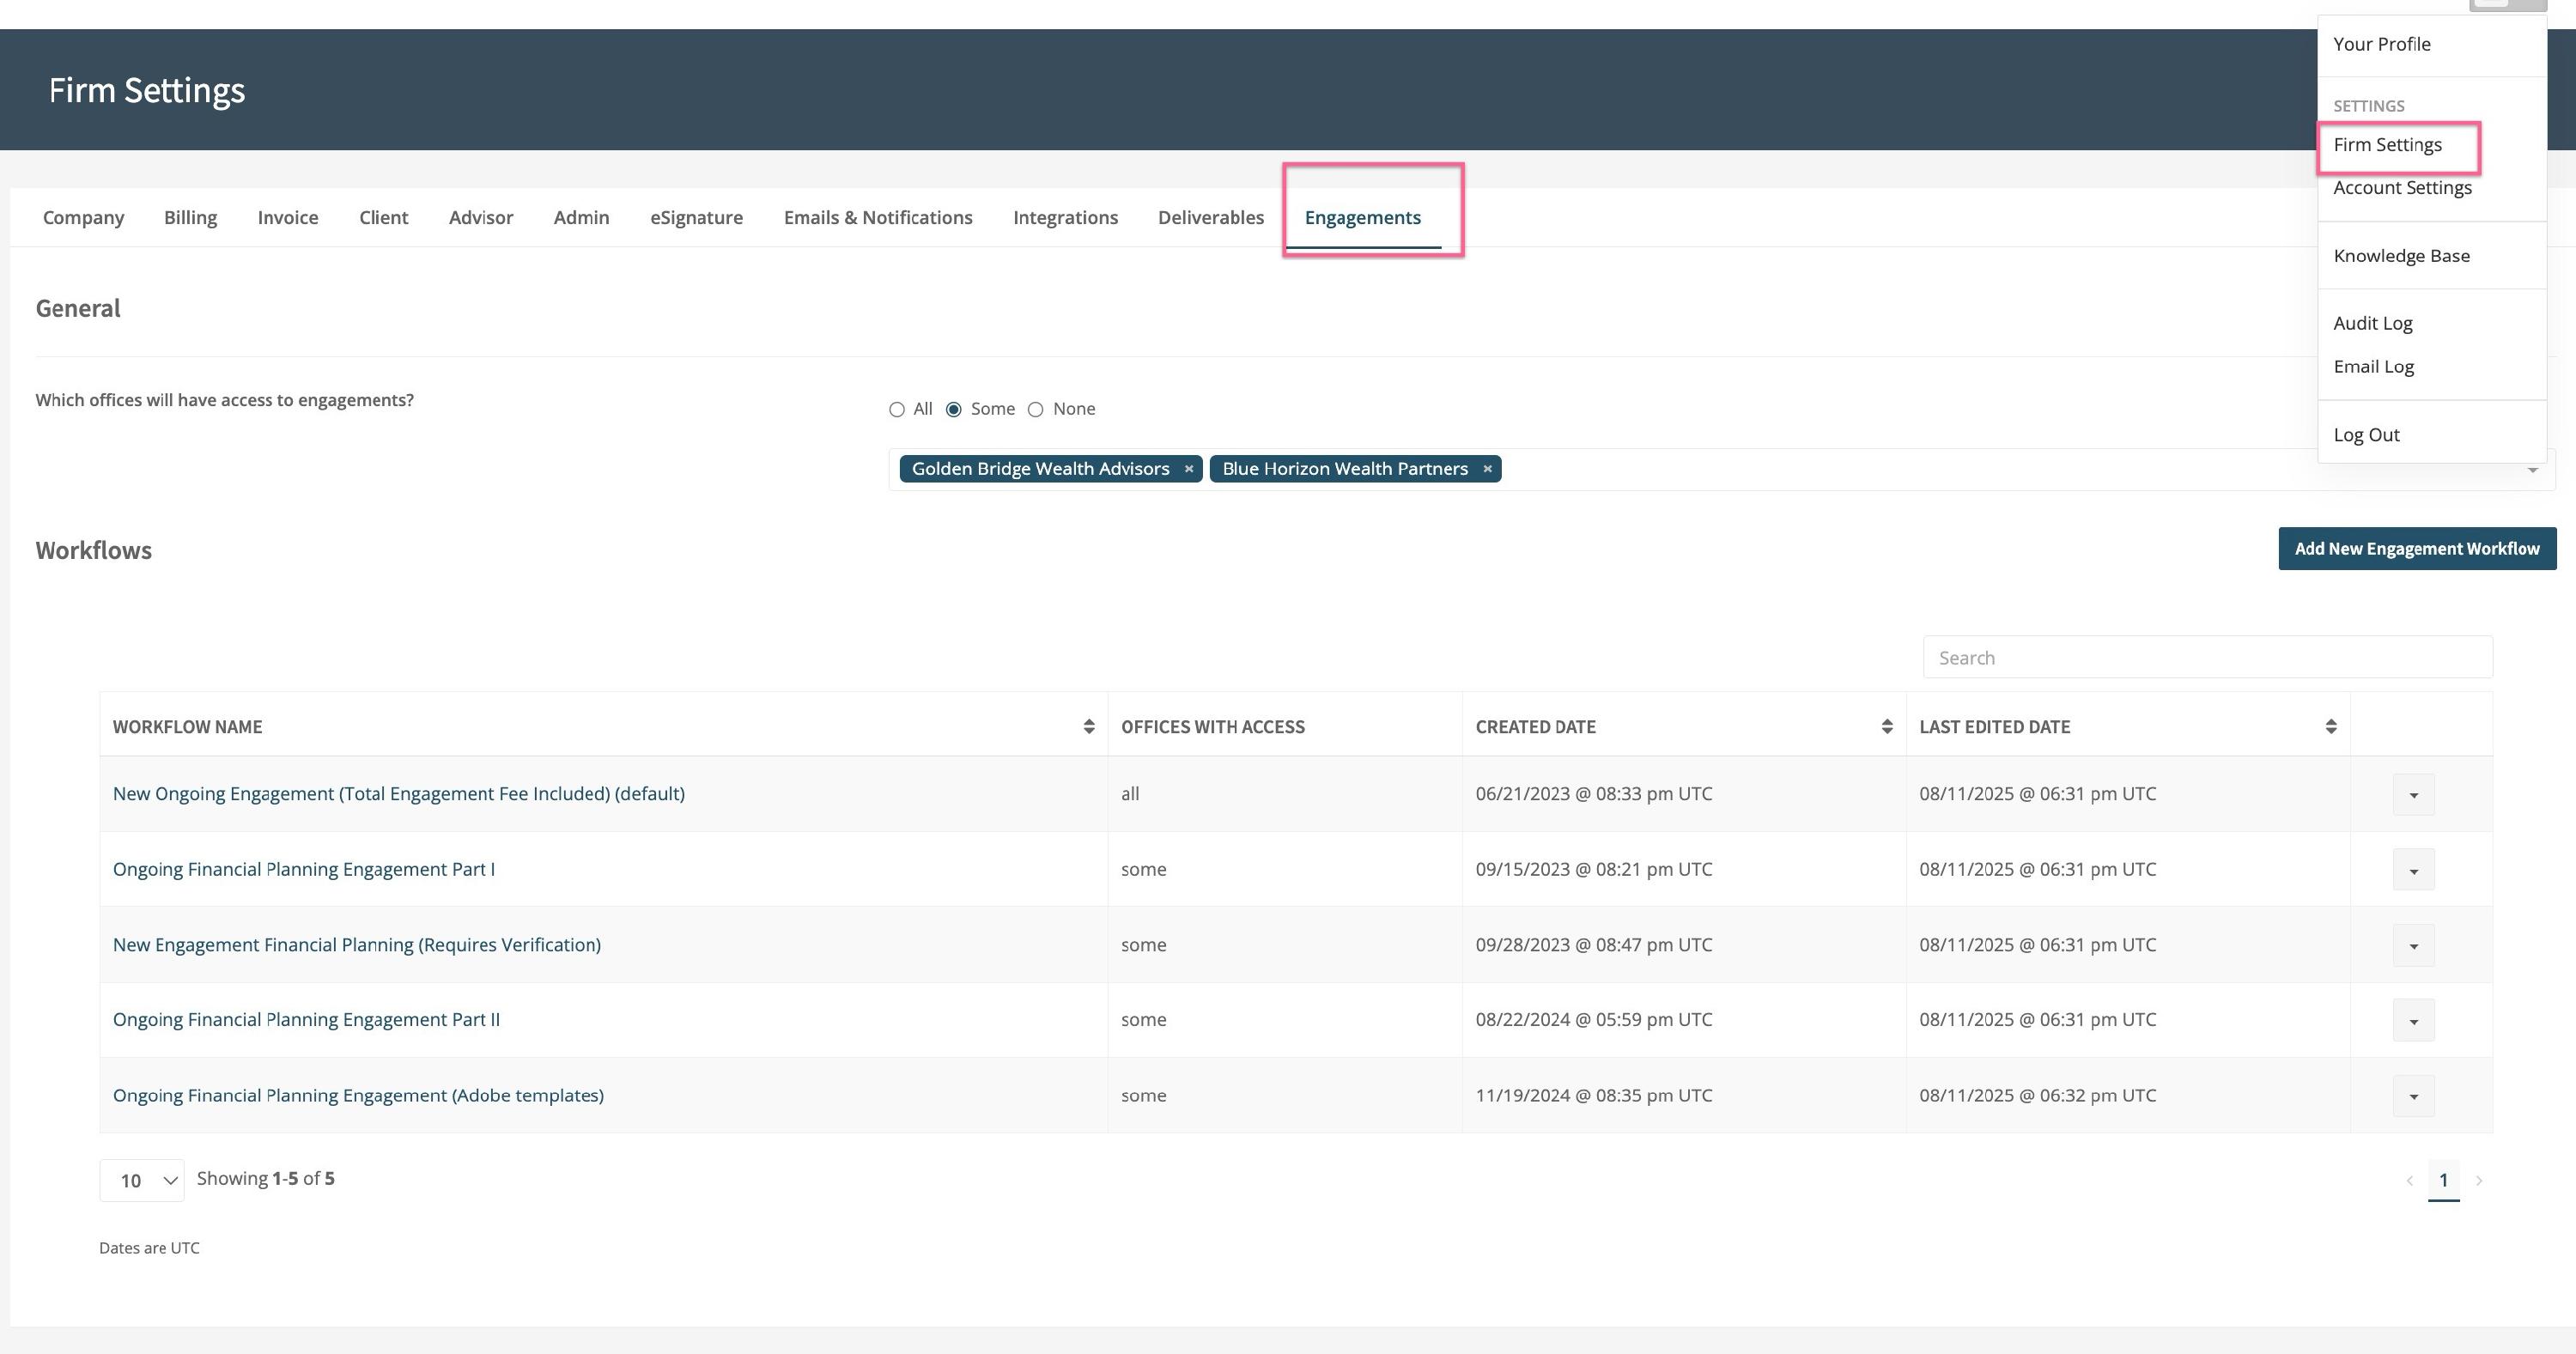2576x1354 pixels.
Task: Open Knowledge Base menu item
Action: click(x=2401, y=256)
